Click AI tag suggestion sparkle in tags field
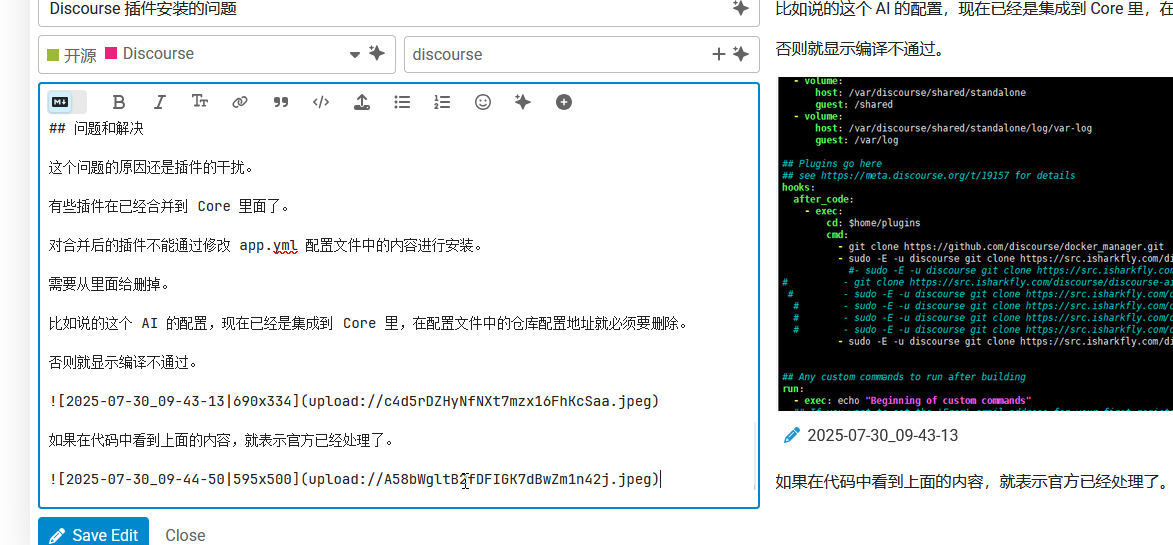The image size is (1173, 545). [x=740, y=54]
